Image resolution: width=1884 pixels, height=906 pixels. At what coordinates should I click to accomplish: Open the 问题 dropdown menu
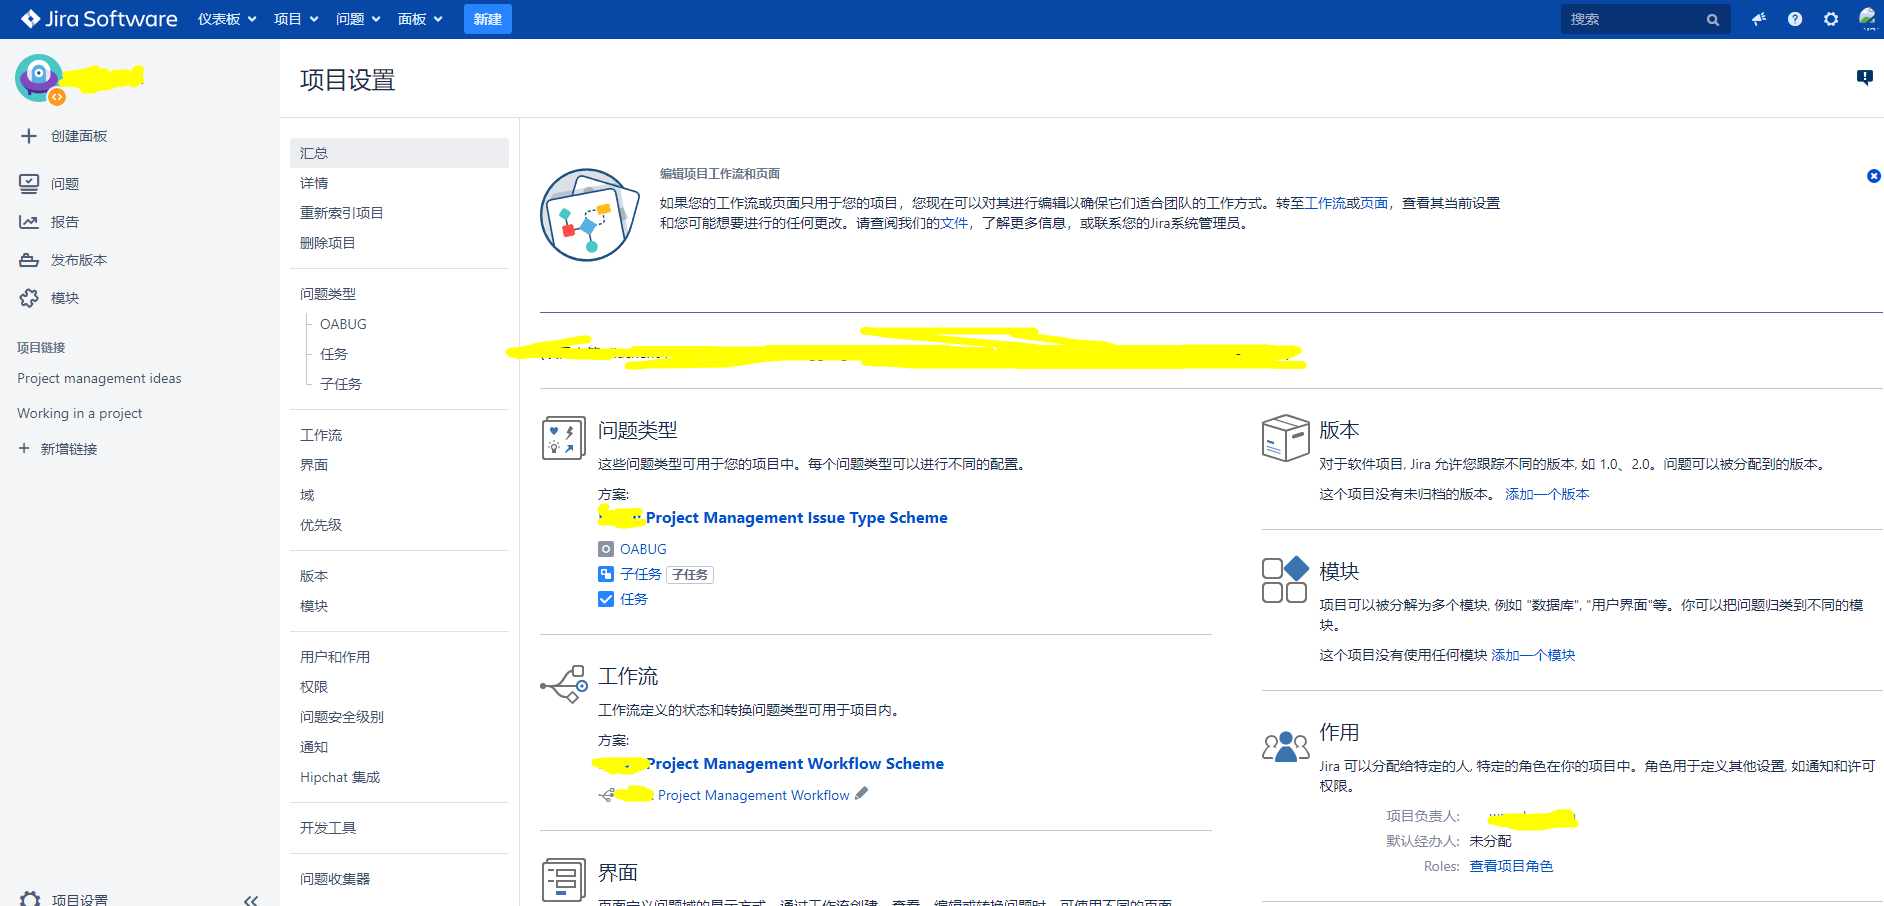point(357,18)
